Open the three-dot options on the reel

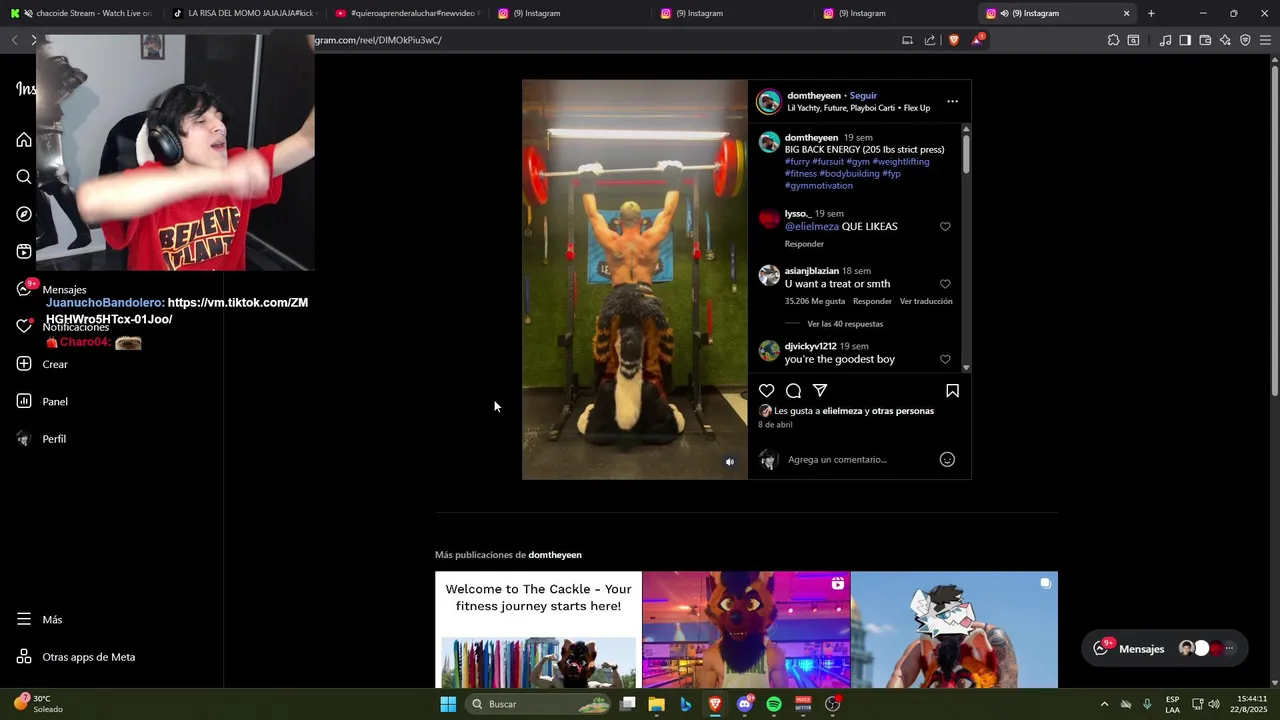tap(952, 101)
